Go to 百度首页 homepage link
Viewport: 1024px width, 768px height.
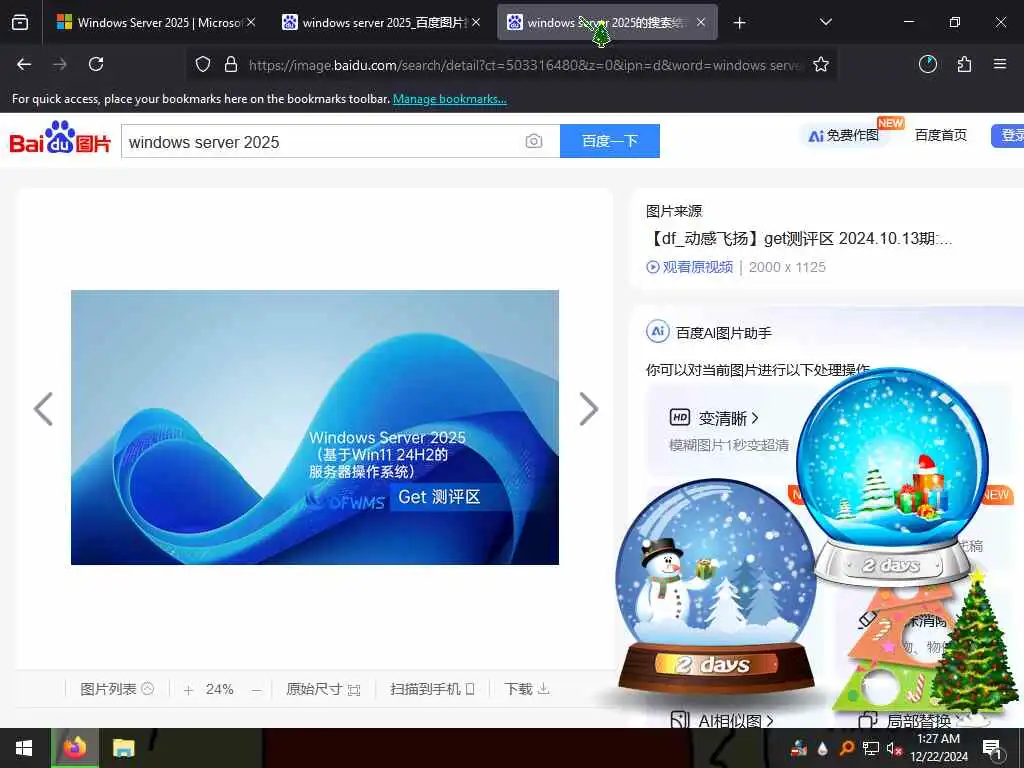point(940,135)
